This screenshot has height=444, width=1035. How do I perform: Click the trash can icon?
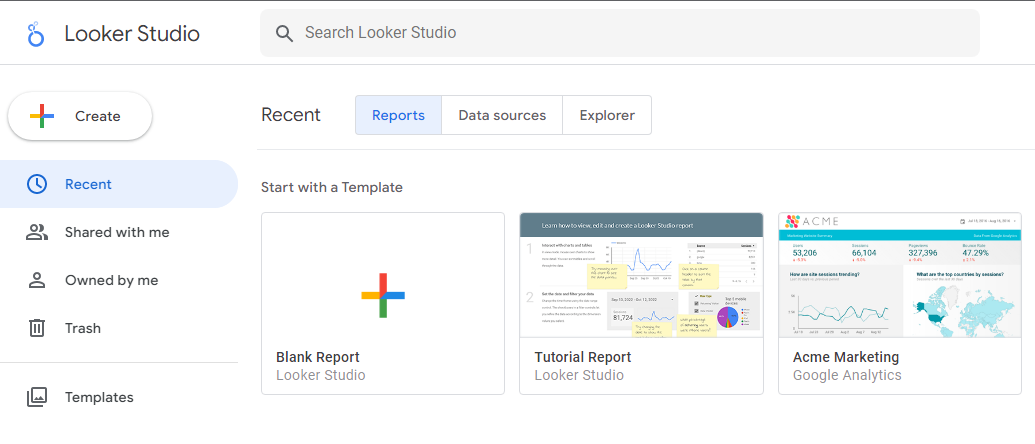click(x=36, y=328)
